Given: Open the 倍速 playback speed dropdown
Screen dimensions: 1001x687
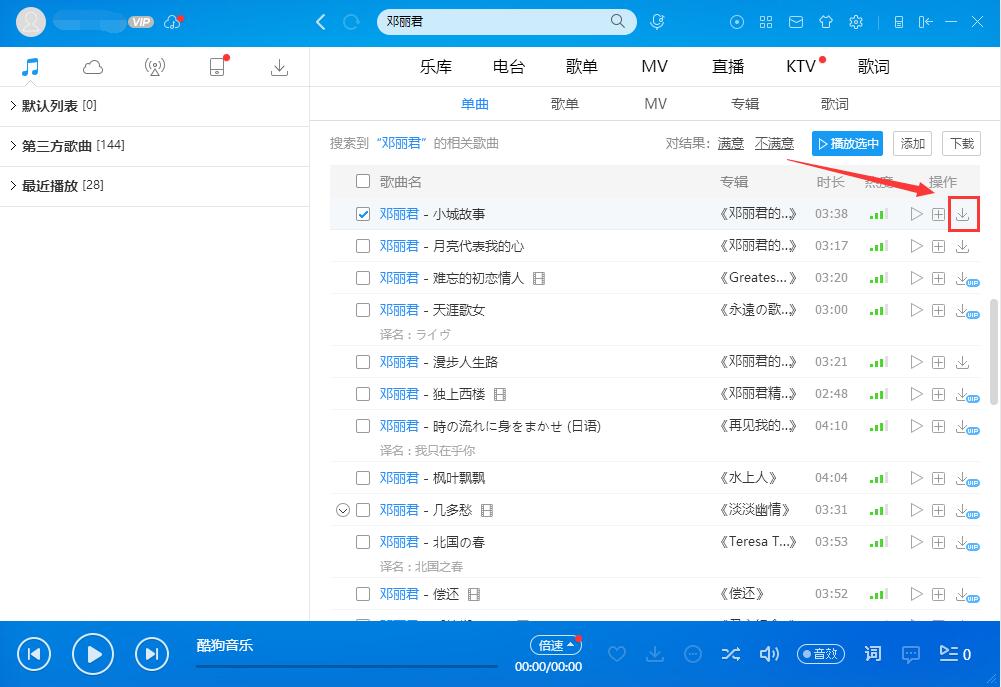Looking at the screenshot, I should click(x=555, y=645).
